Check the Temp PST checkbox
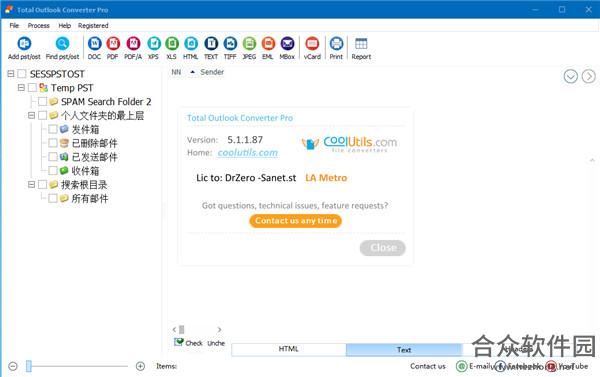Image resolution: width=600 pixels, height=377 pixels. pos(33,88)
